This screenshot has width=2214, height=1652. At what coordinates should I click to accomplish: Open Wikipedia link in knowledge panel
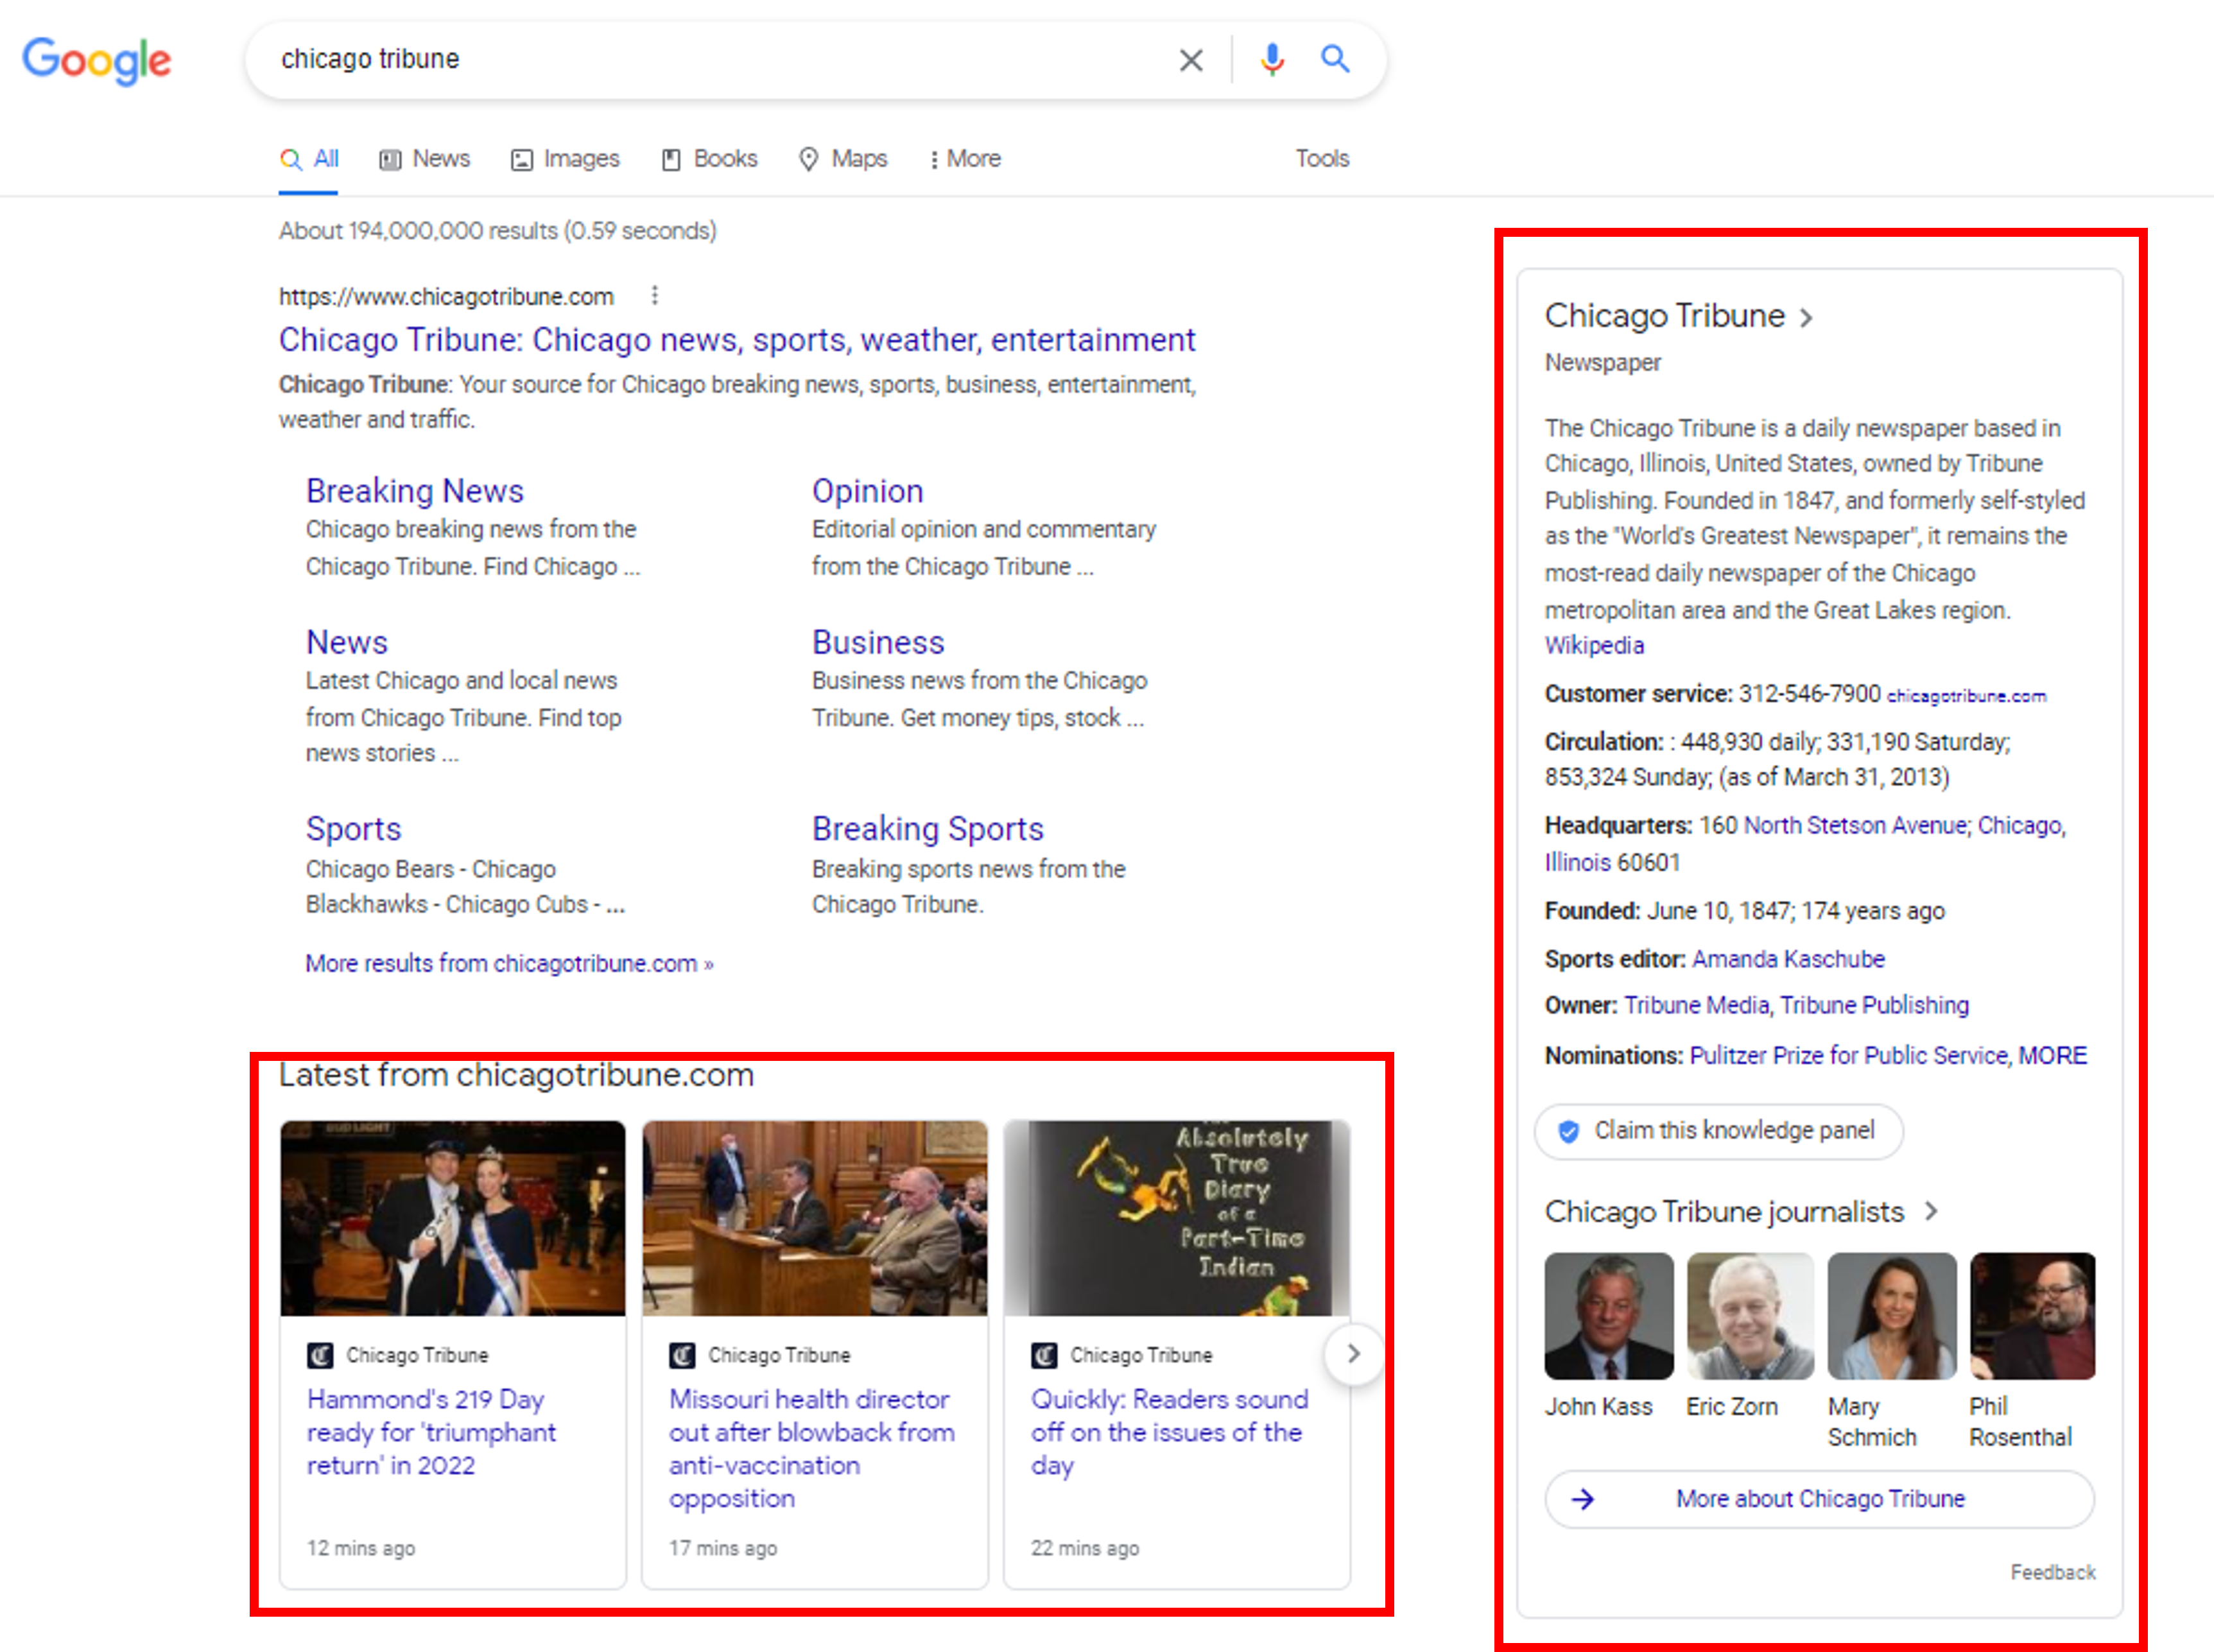click(x=1594, y=646)
